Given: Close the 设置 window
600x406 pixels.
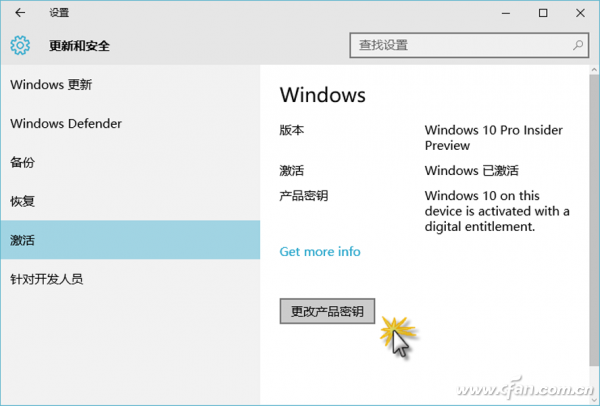Looking at the screenshot, I should (580, 13).
